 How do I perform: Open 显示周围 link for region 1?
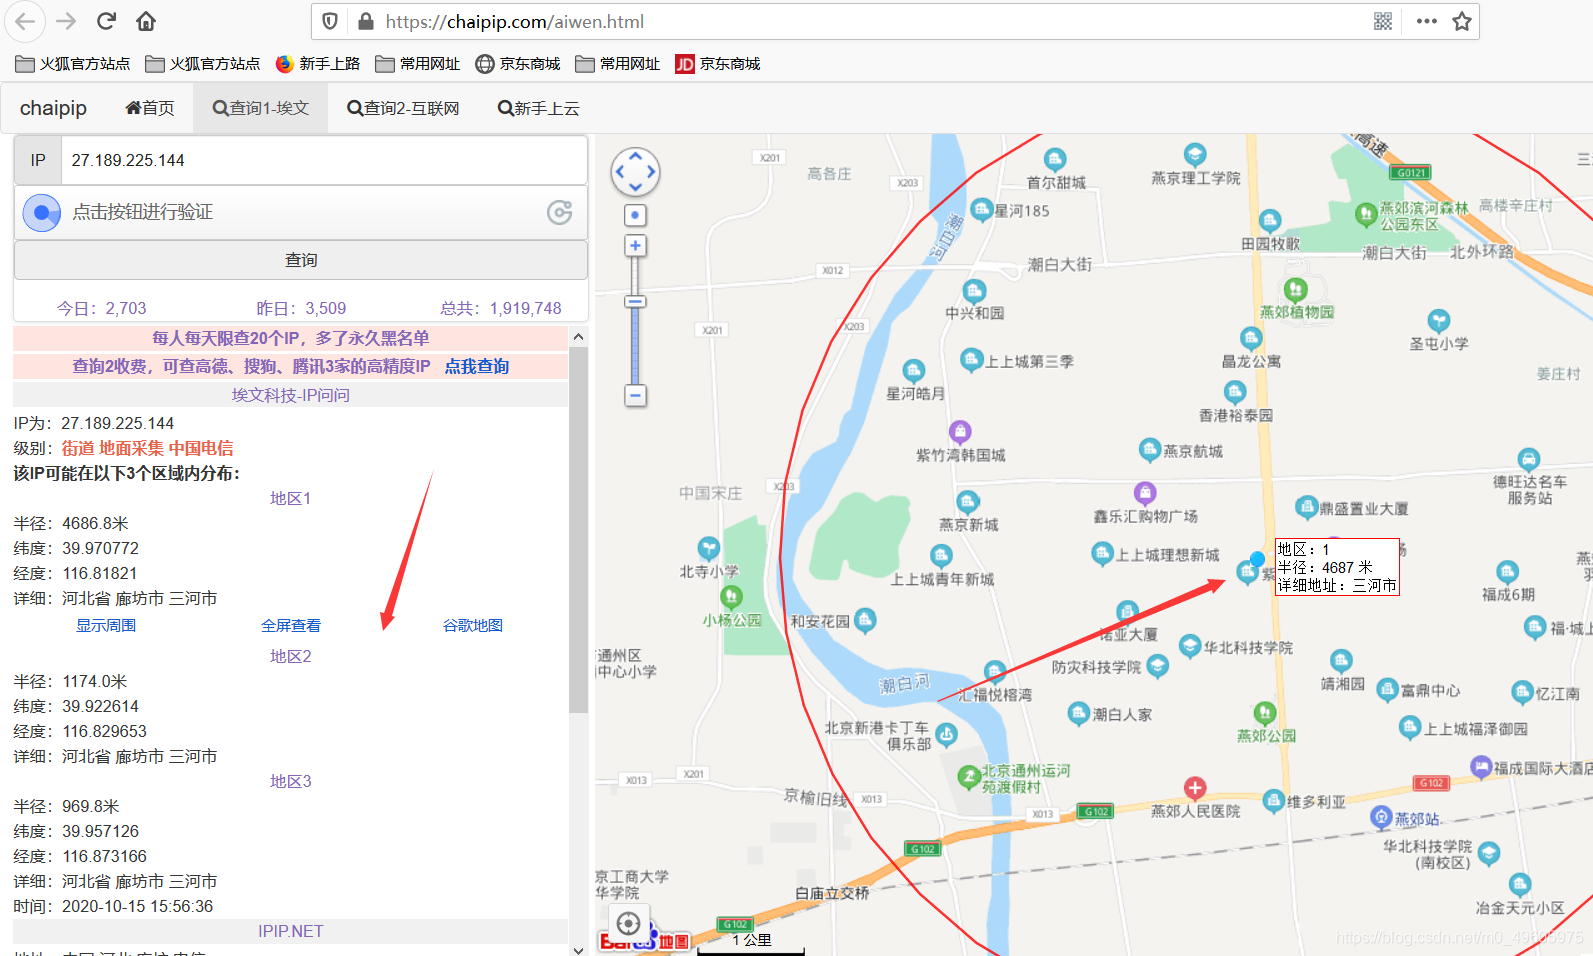[x=106, y=625]
